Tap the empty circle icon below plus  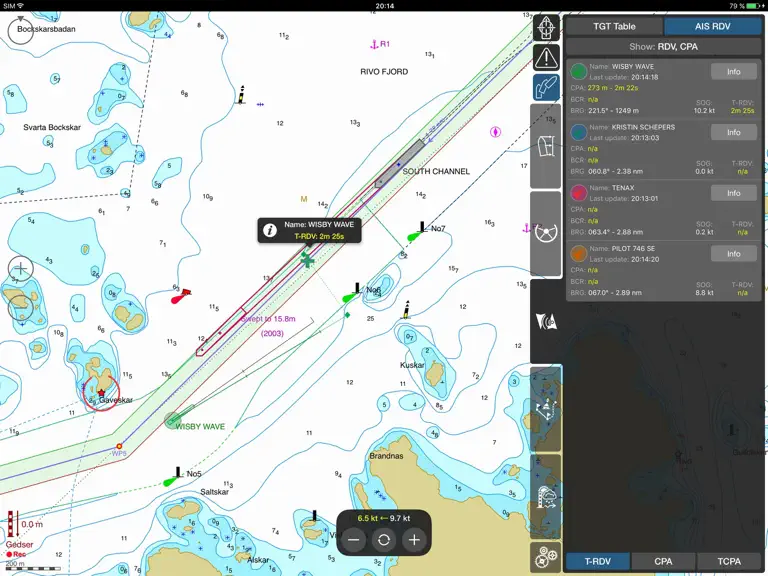tap(21, 308)
